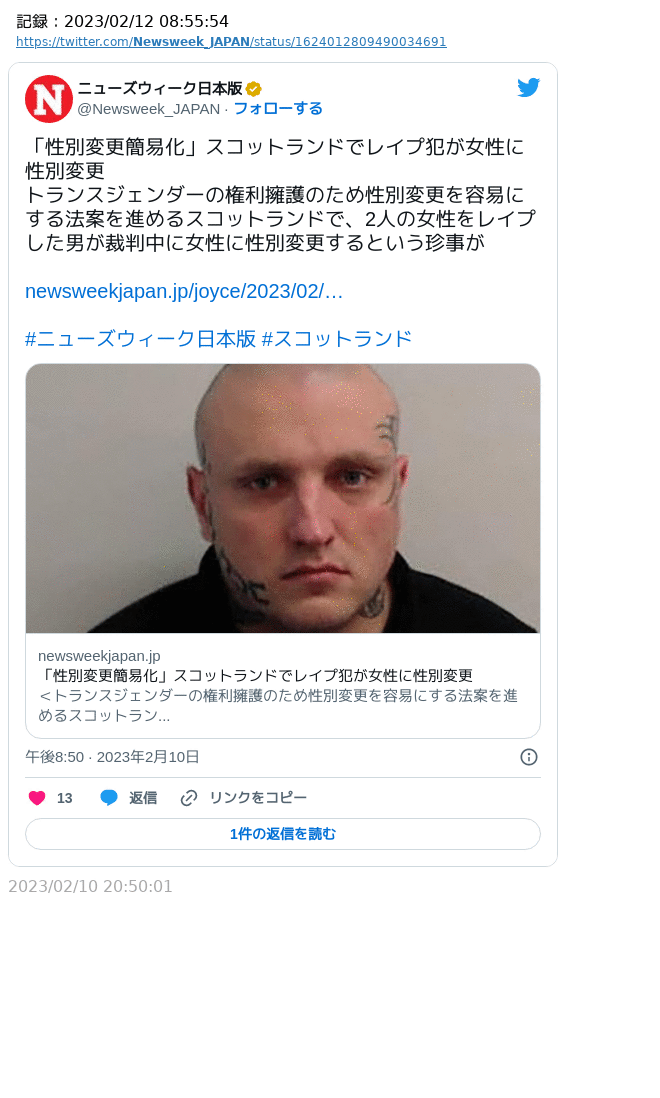This screenshot has height=1098, width=660.
Task: Open the tweet info circle icon
Action: tap(529, 757)
